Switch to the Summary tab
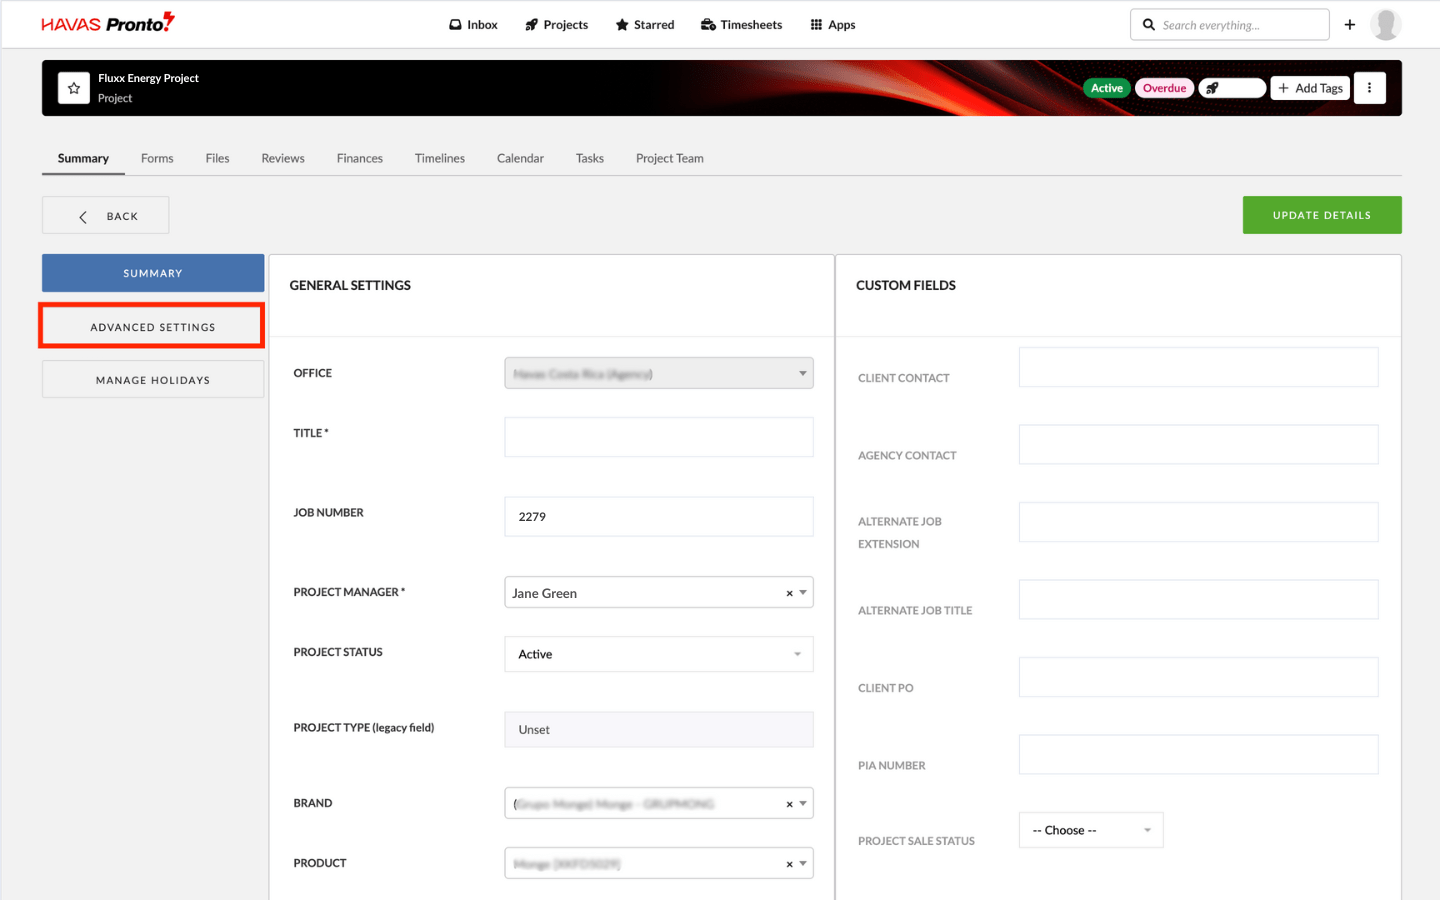This screenshot has height=900, width=1440. click(83, 158)
